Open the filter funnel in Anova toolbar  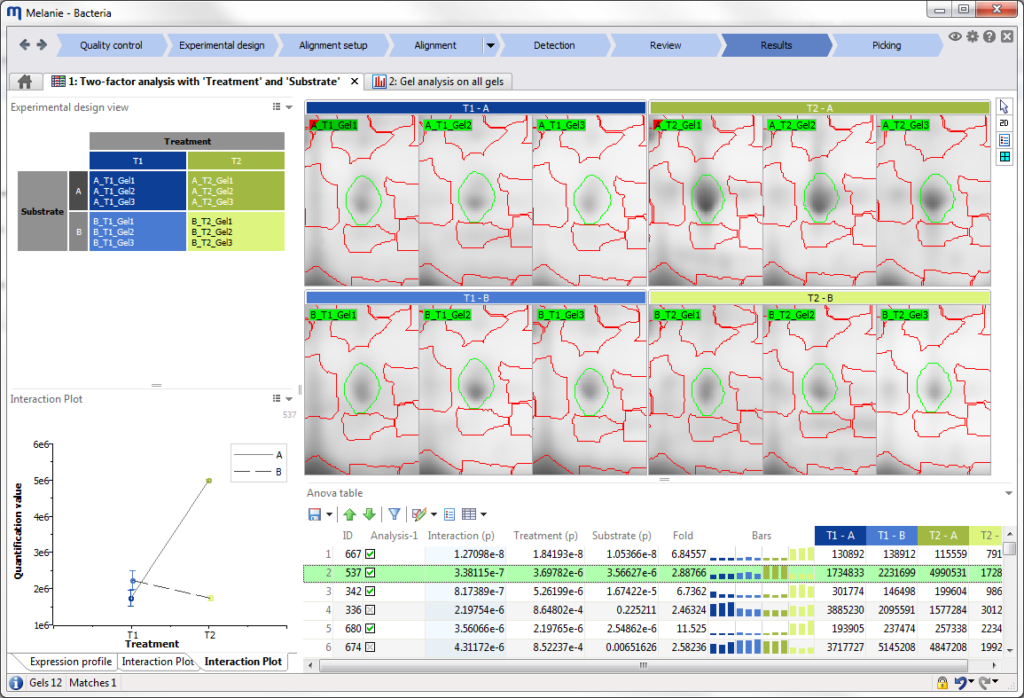pos(394,515)
